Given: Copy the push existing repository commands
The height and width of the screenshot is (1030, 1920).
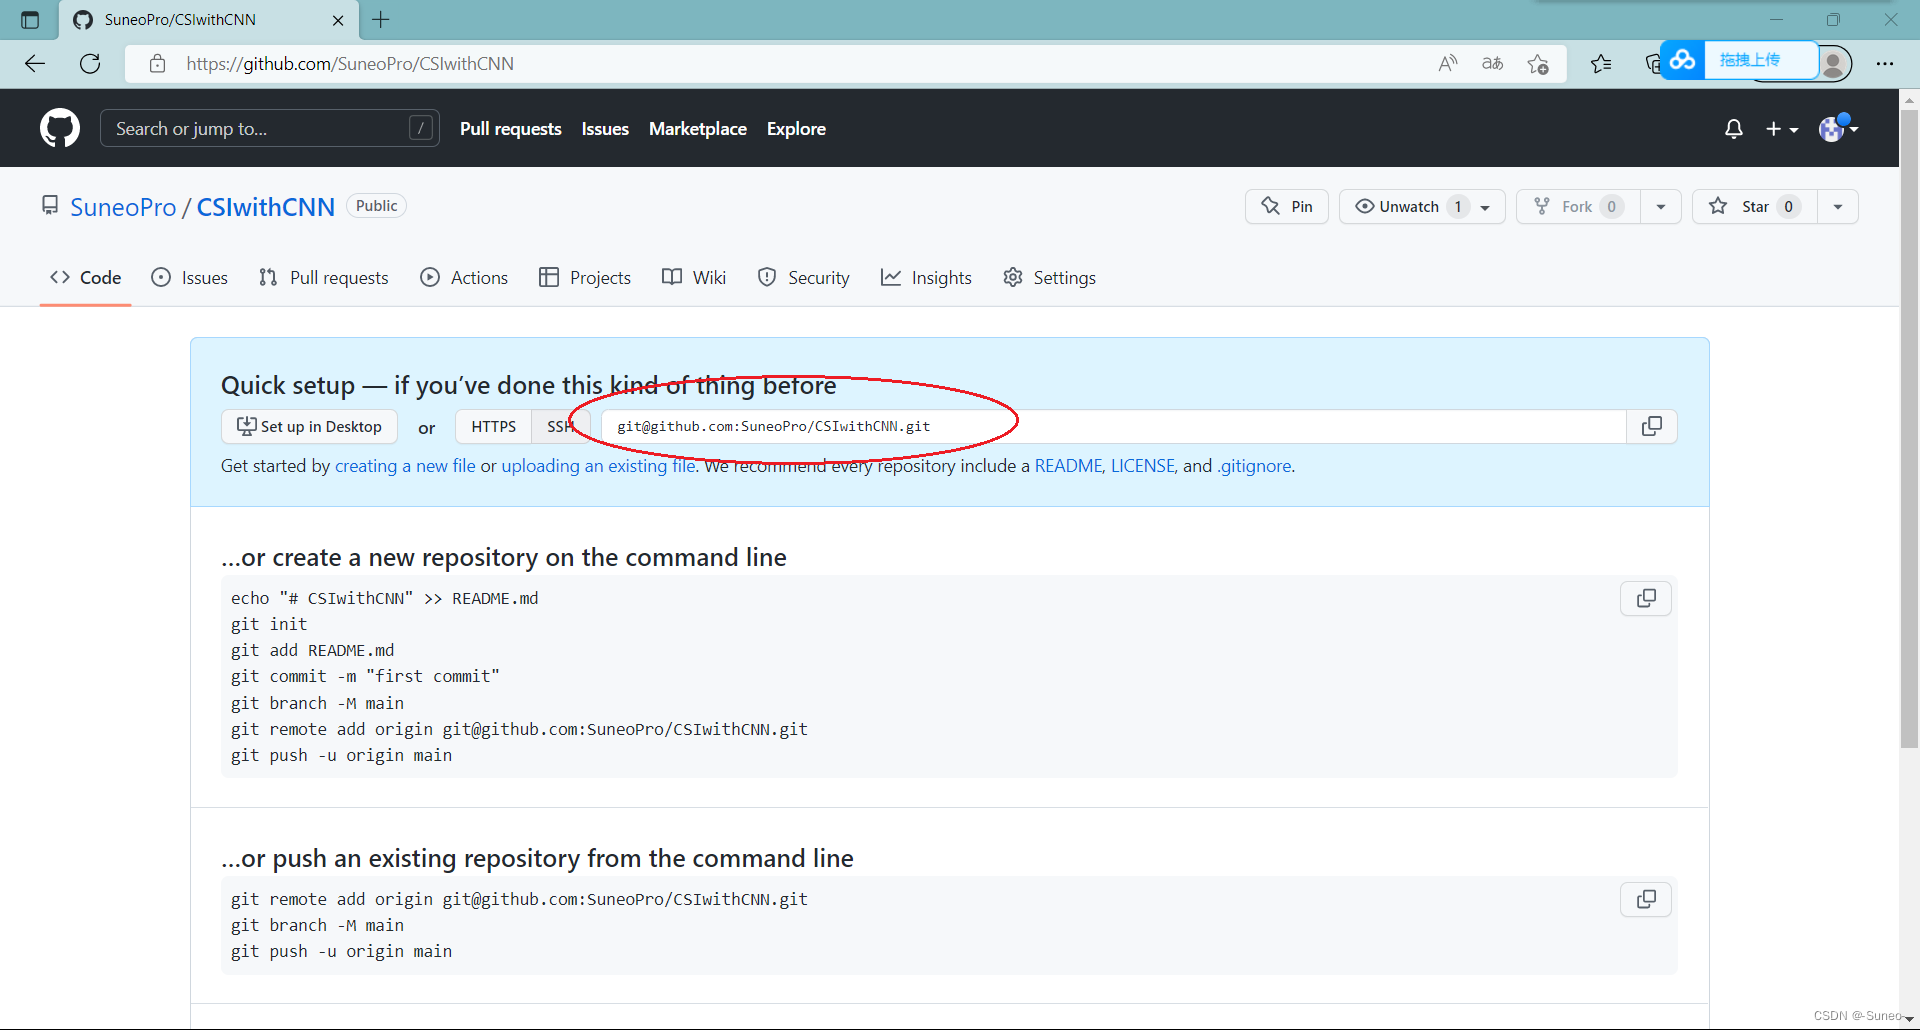Looking at the screenshot, I should click(x=1646, y=899).
